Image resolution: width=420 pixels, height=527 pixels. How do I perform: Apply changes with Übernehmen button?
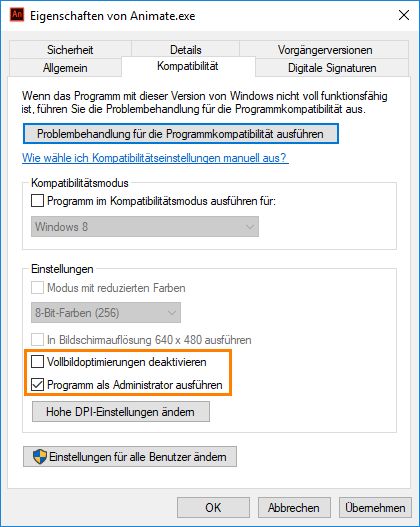click(x=375, y=508)
